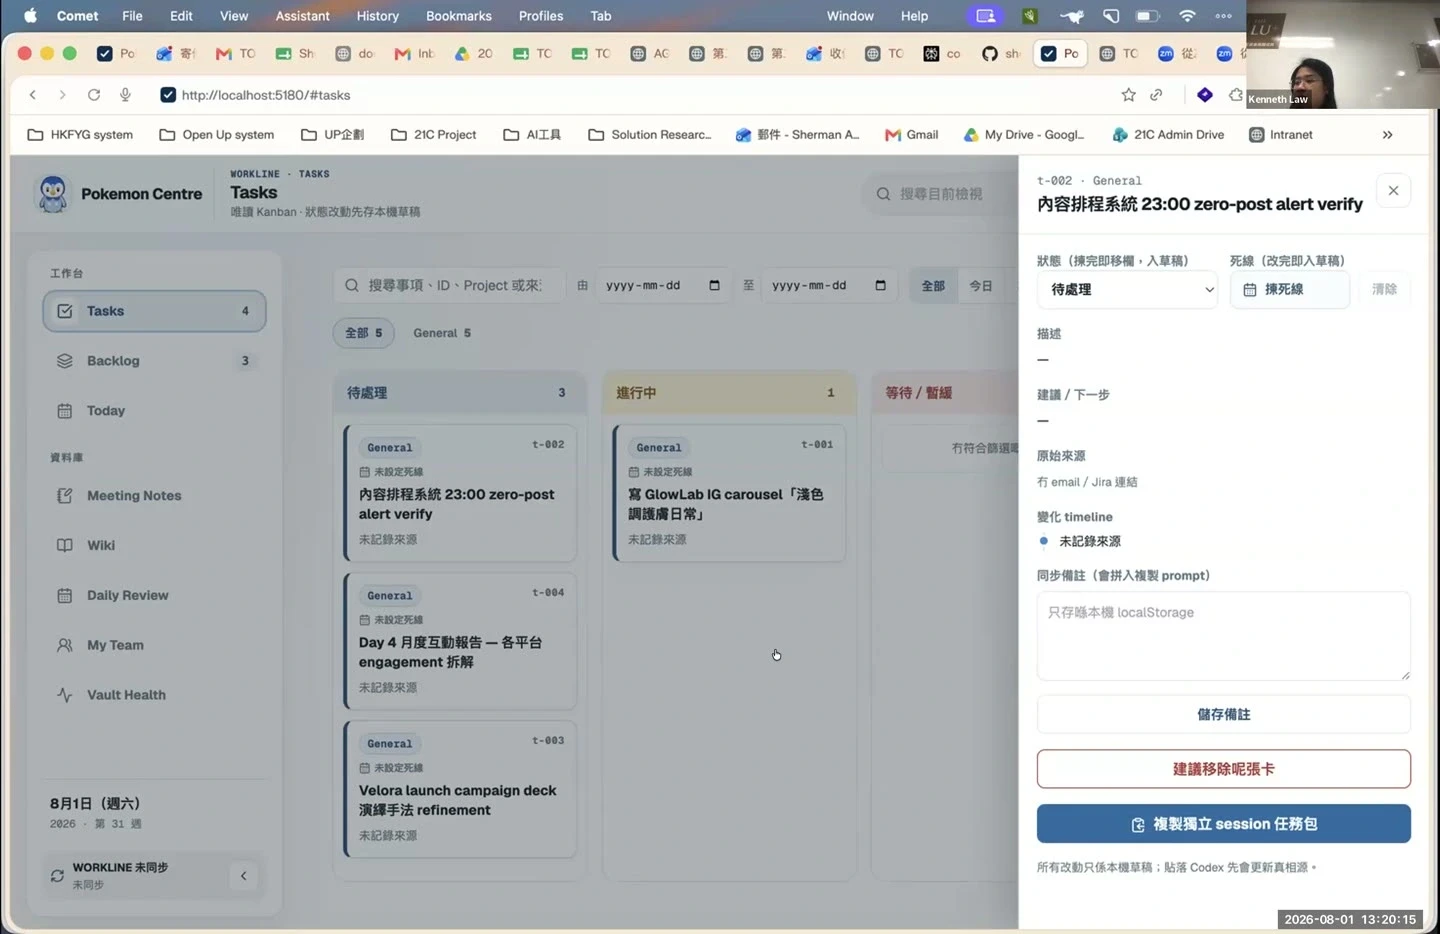This screenshot has width=1440, height=934.
Task: Close the t-002 task detail panel
Action: [1393, 191]
